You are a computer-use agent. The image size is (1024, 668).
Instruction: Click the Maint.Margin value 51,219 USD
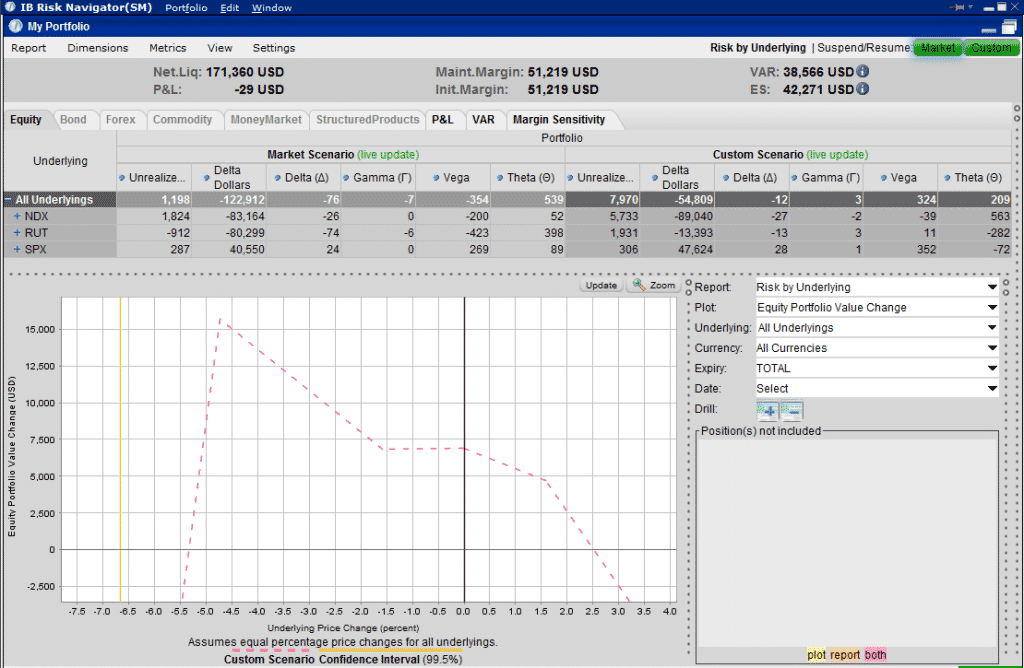[563, 72]
